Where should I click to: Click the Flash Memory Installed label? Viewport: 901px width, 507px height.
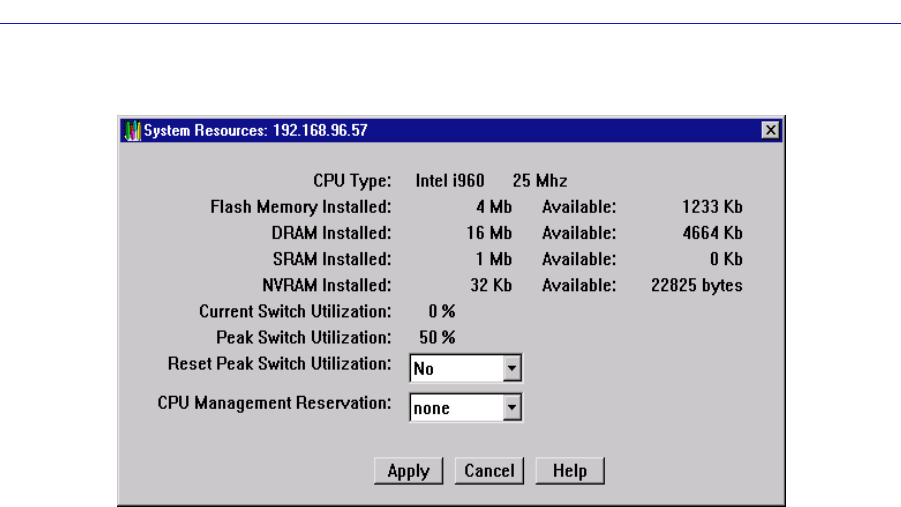(x=301, y=207)
